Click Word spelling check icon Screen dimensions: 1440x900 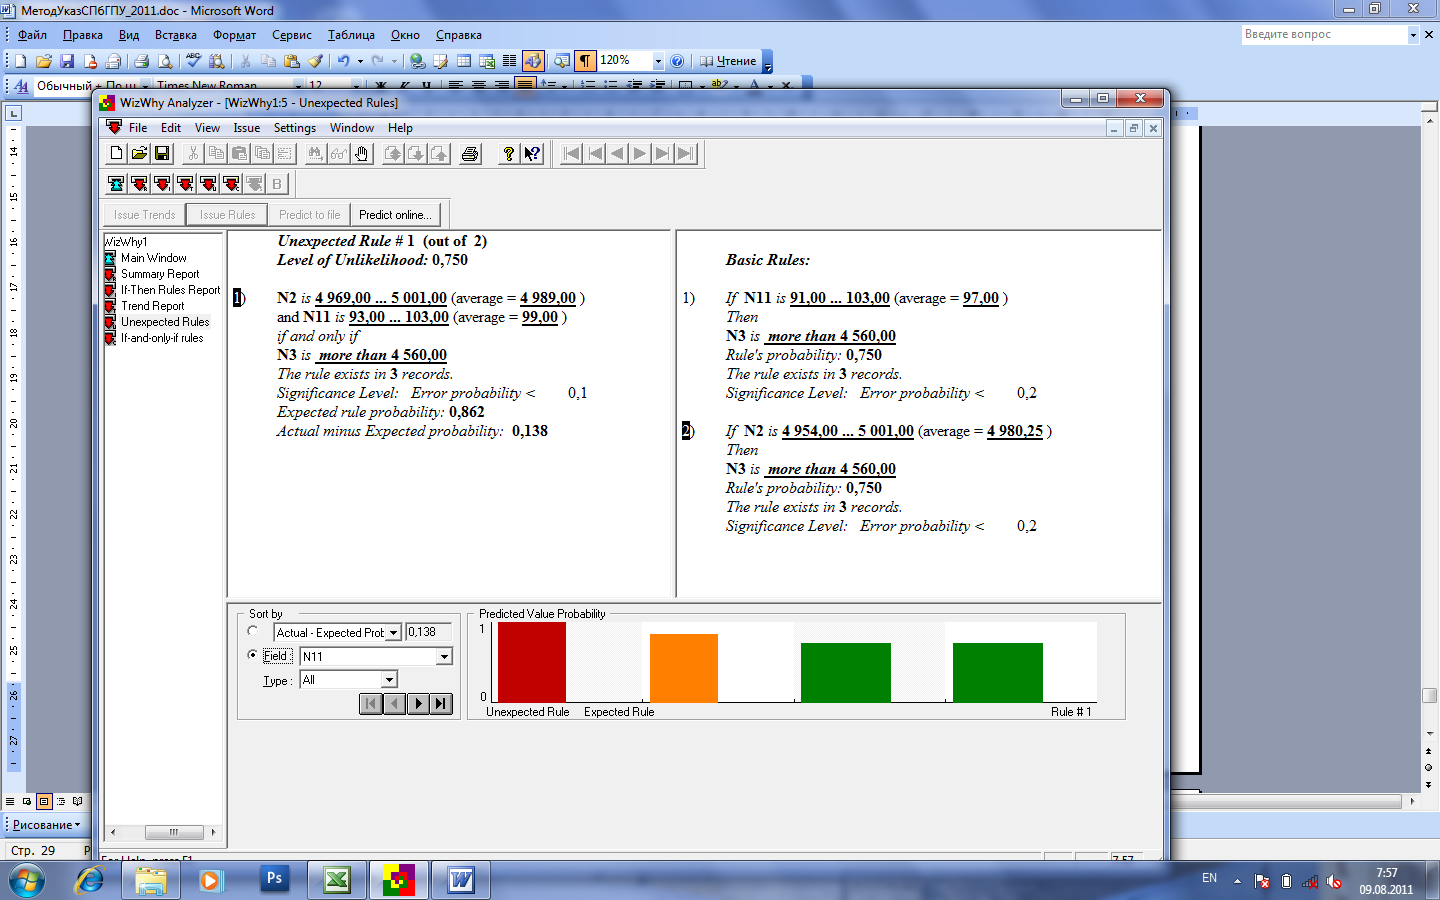pyautogui.click(x=193, y=61)
